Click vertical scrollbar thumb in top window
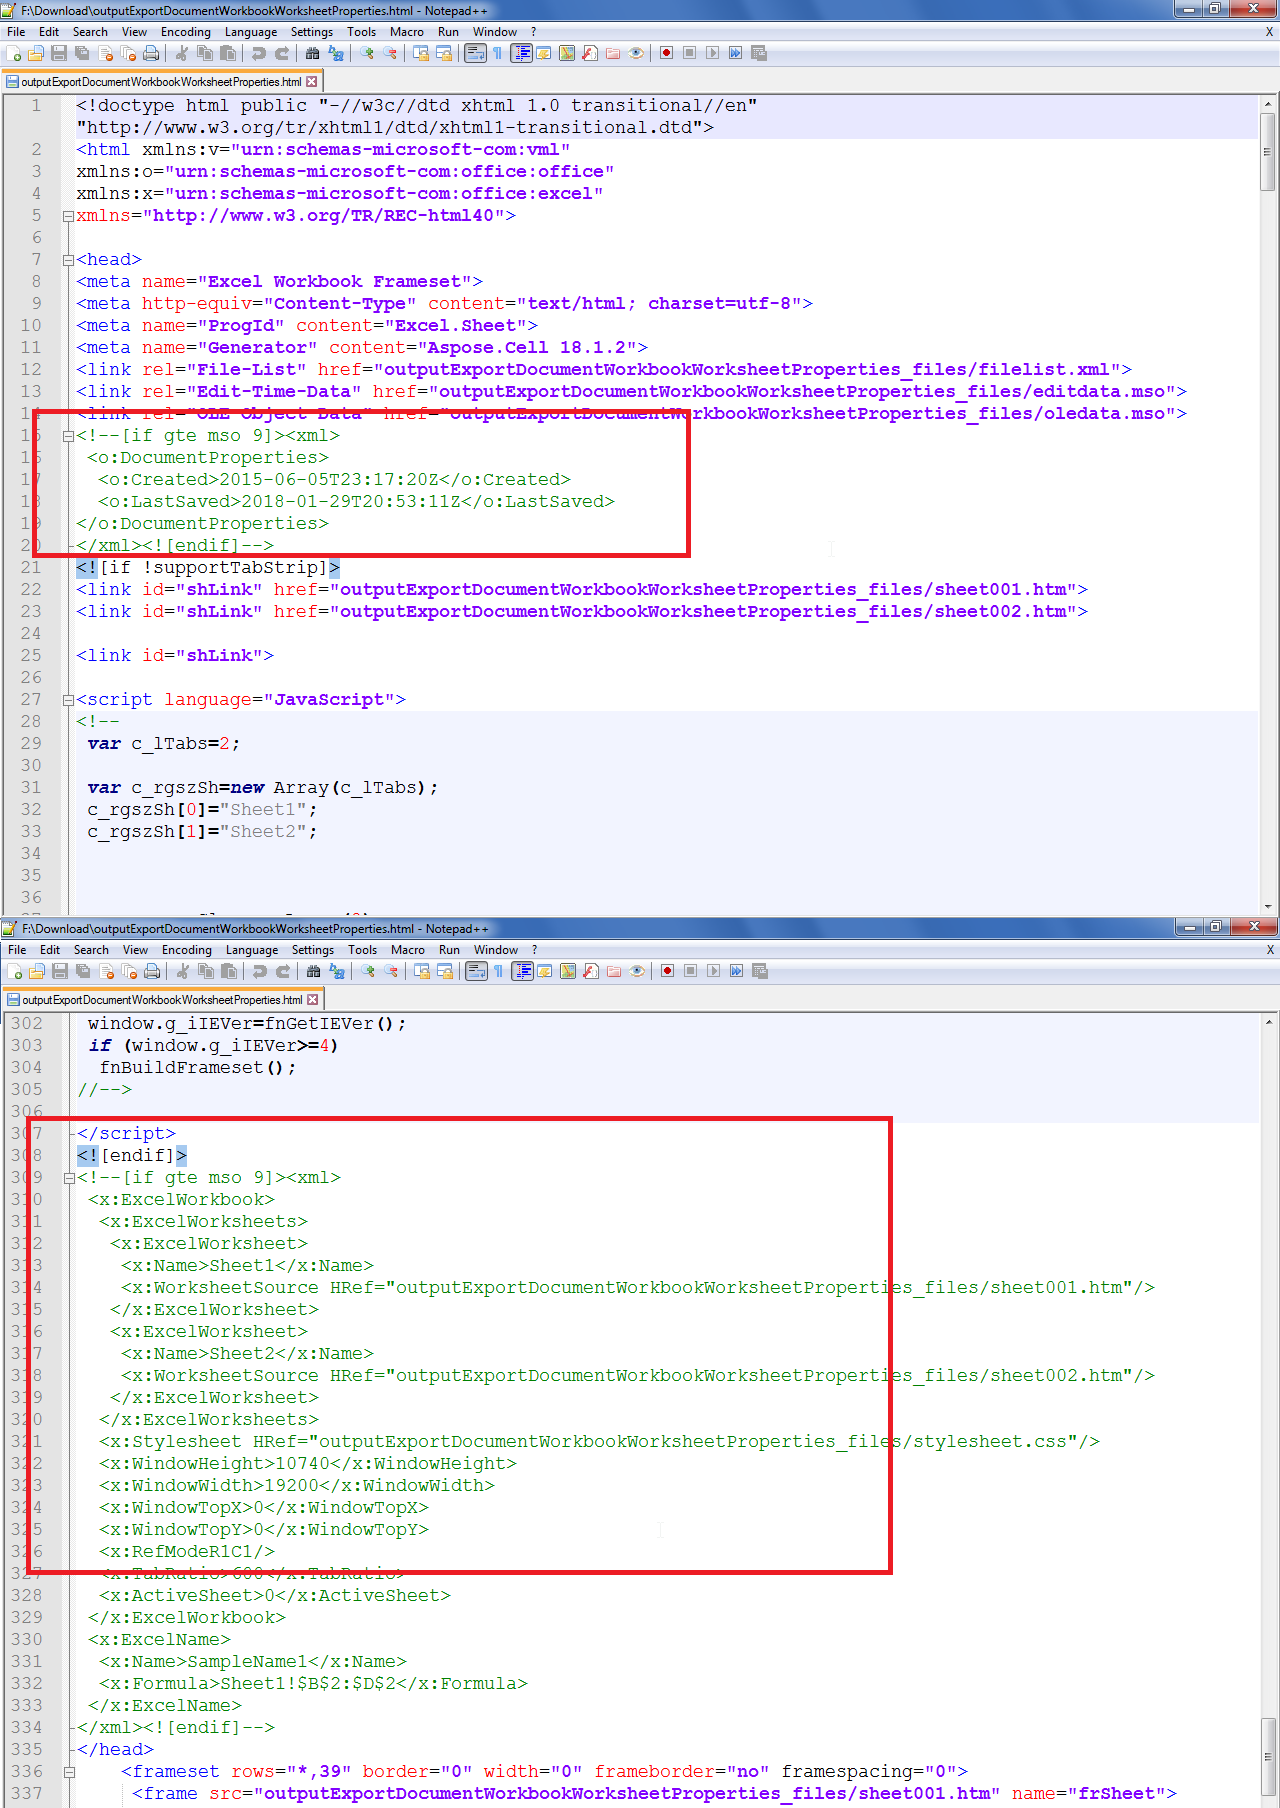Image resolution: width=1280 pixels, height=1808 pixels. coord(1268,150)
